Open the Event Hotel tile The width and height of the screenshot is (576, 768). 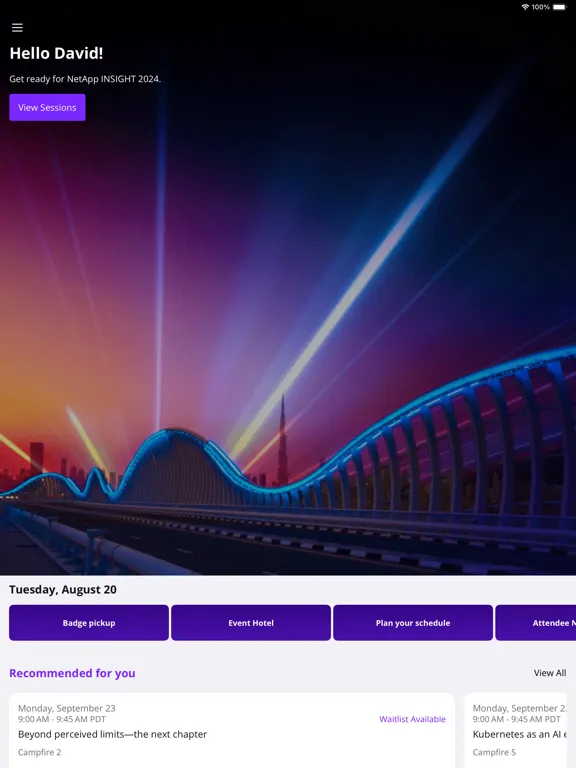click(251, 623)
